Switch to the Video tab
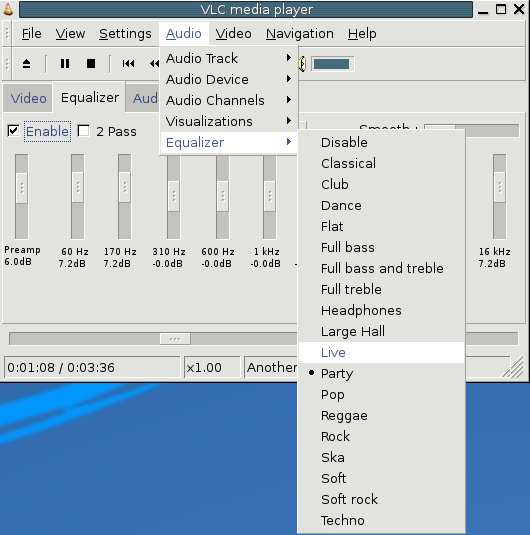Viewport: 530px width, 535px height. (x=28, y=98)
